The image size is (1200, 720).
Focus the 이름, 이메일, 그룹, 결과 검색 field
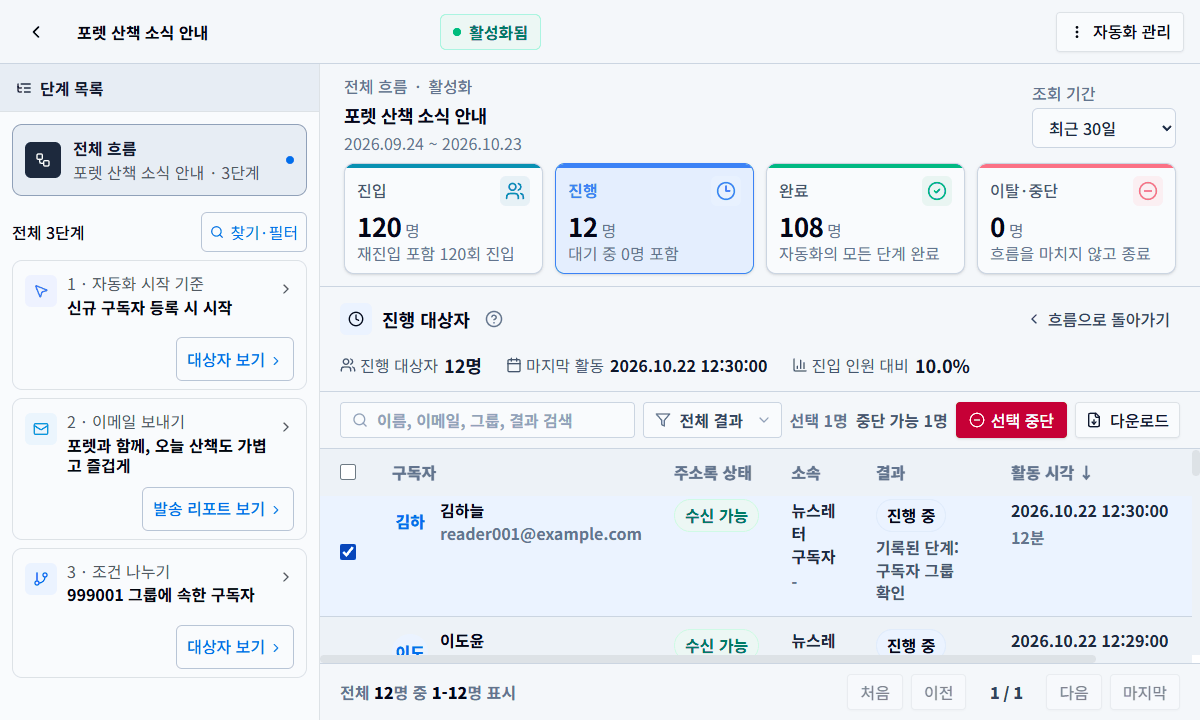pos(487,420)
